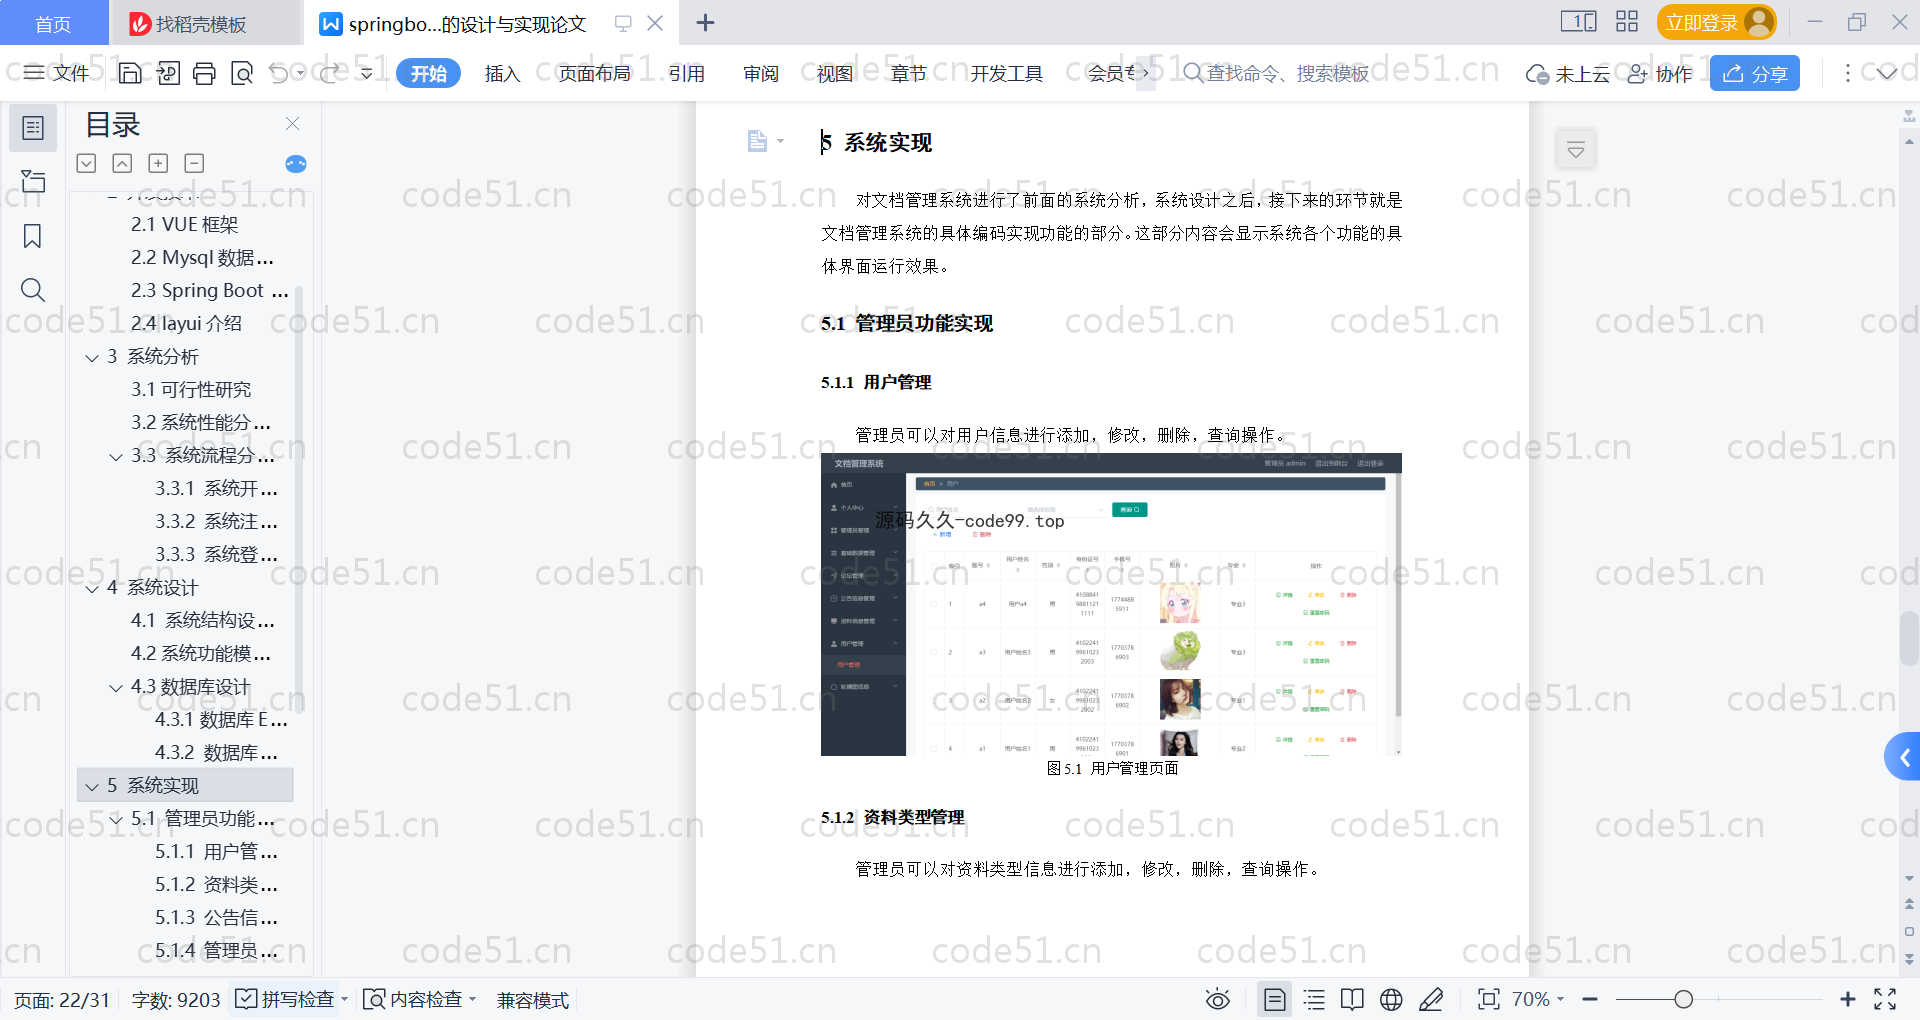Select the 开发工具 ribbon tab
This screenshot has width=1920, height=1020.
pos(1007,74)
